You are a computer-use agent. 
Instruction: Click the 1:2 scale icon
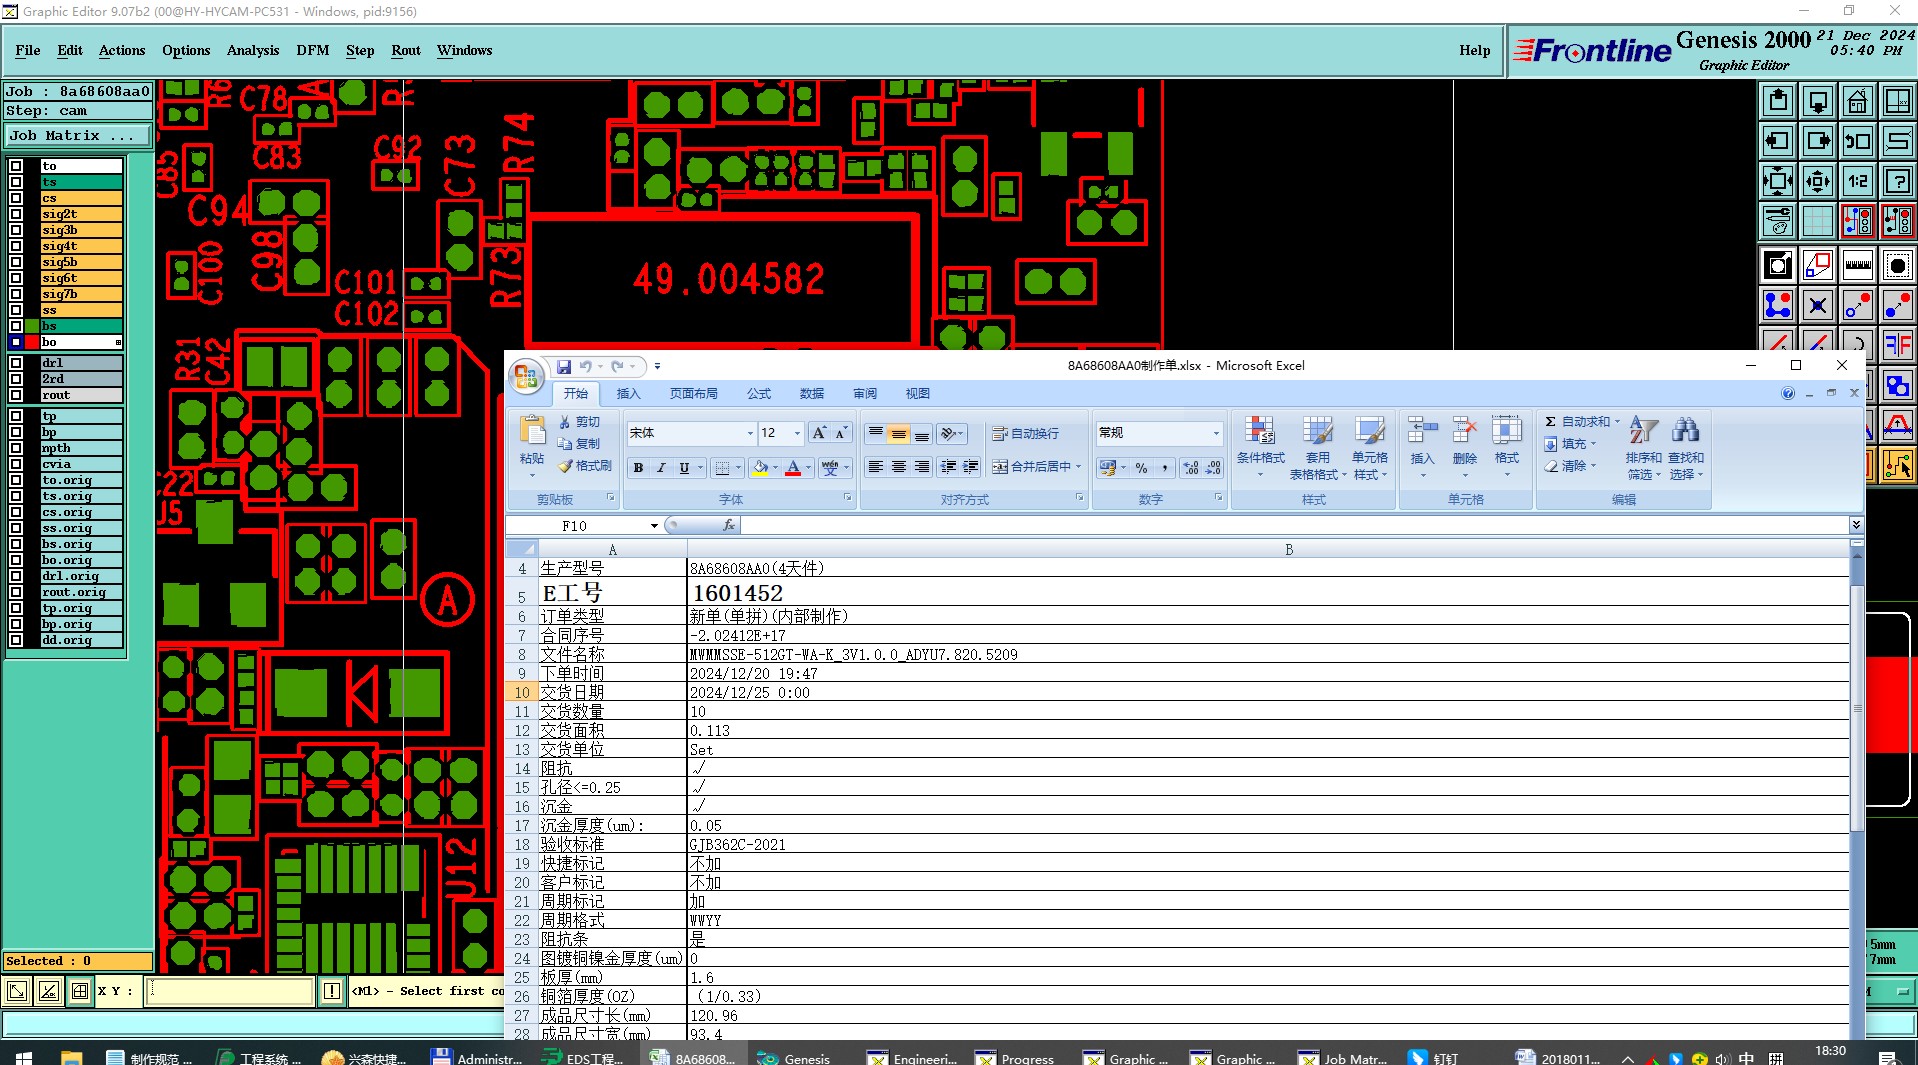point(1857,181)
